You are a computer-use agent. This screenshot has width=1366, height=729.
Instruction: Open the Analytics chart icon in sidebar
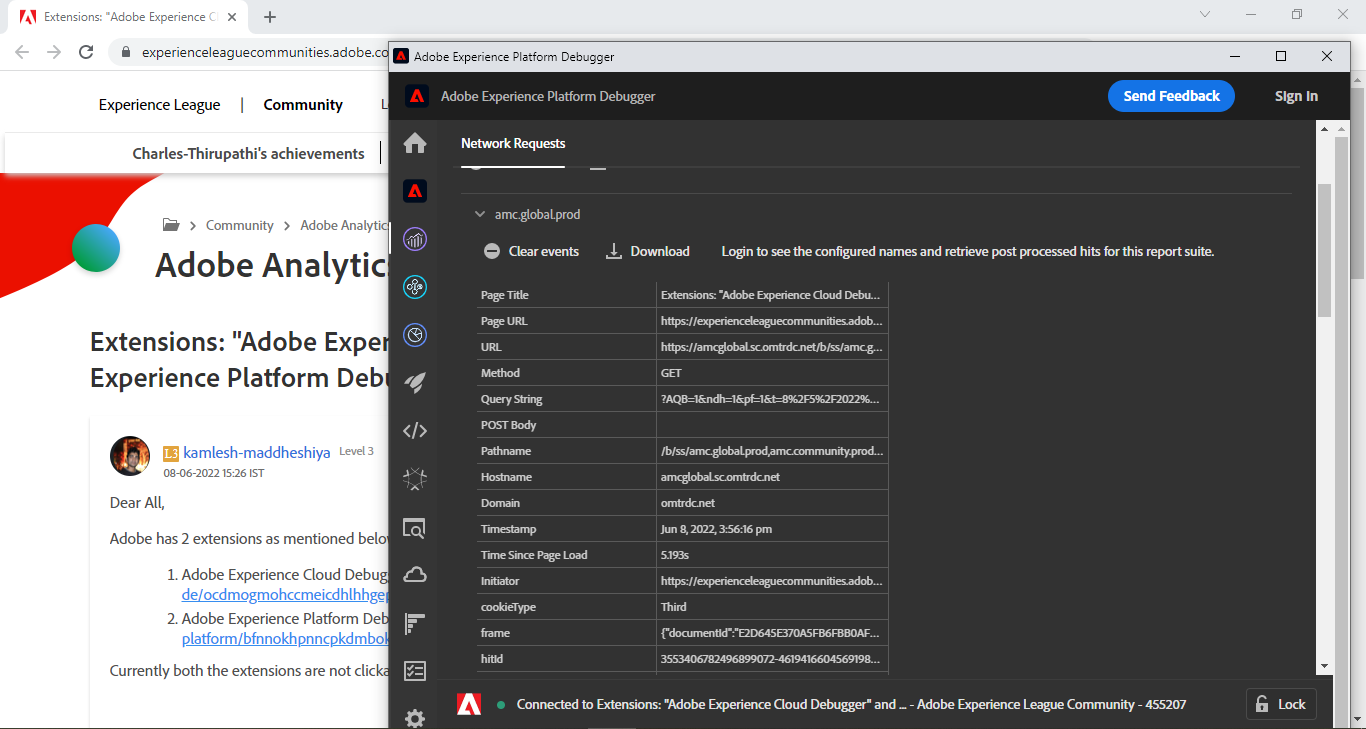click(415, 239)
